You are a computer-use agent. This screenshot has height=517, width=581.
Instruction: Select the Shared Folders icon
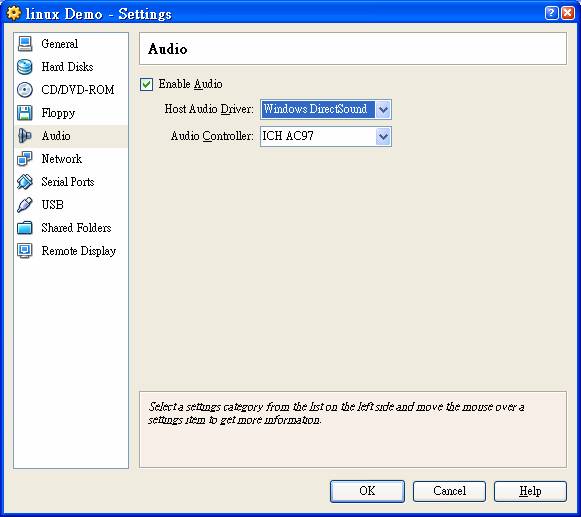point(25,228)
